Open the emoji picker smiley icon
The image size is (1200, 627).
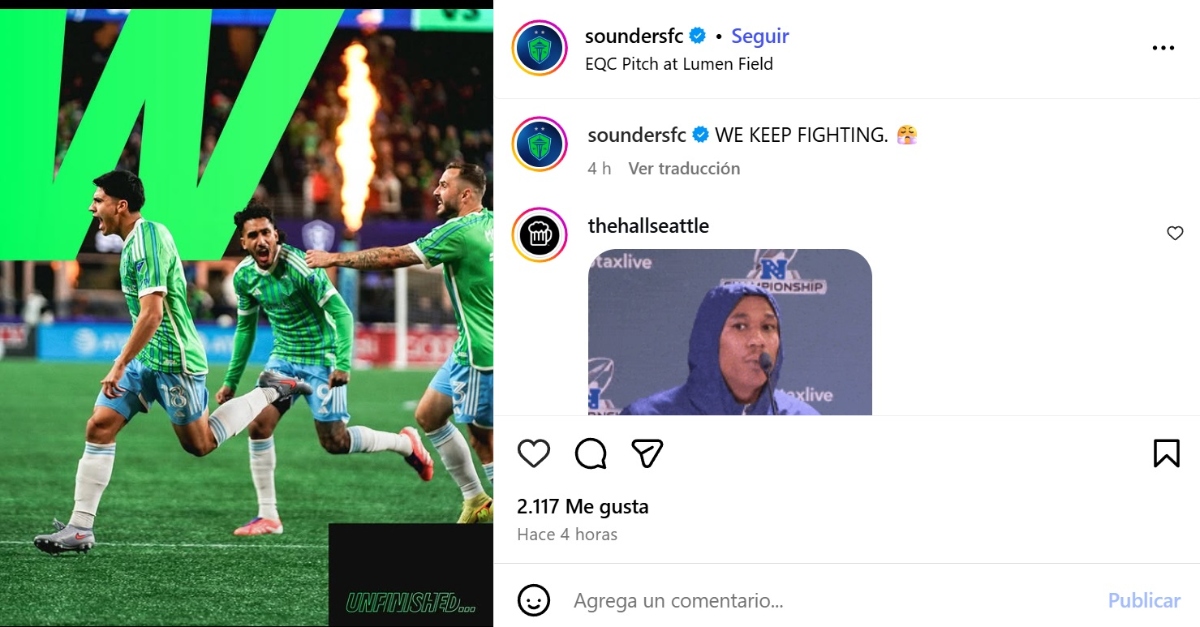[x=534, y=600]
